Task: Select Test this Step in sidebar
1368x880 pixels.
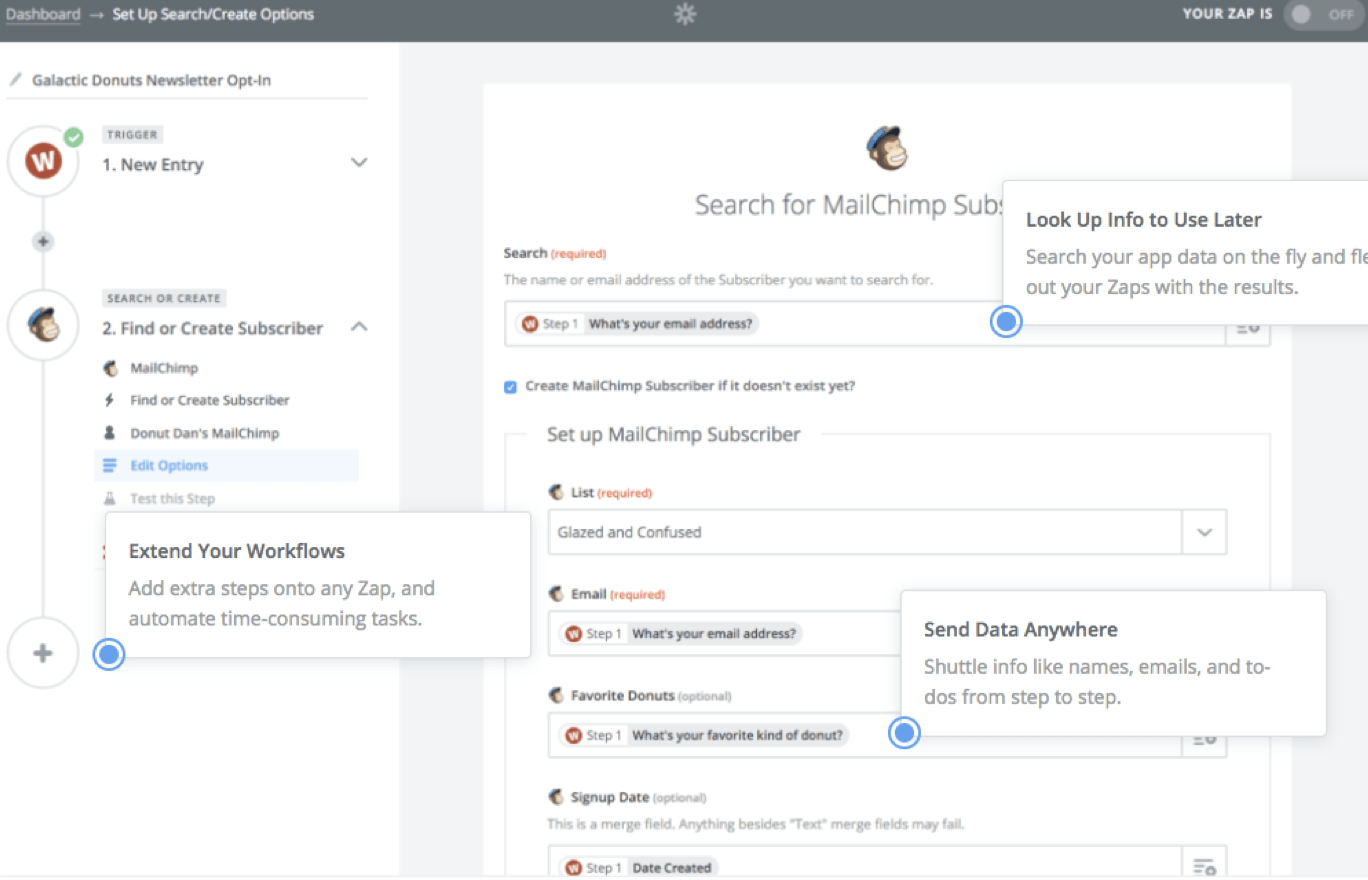Action: [x=172, y=499]
